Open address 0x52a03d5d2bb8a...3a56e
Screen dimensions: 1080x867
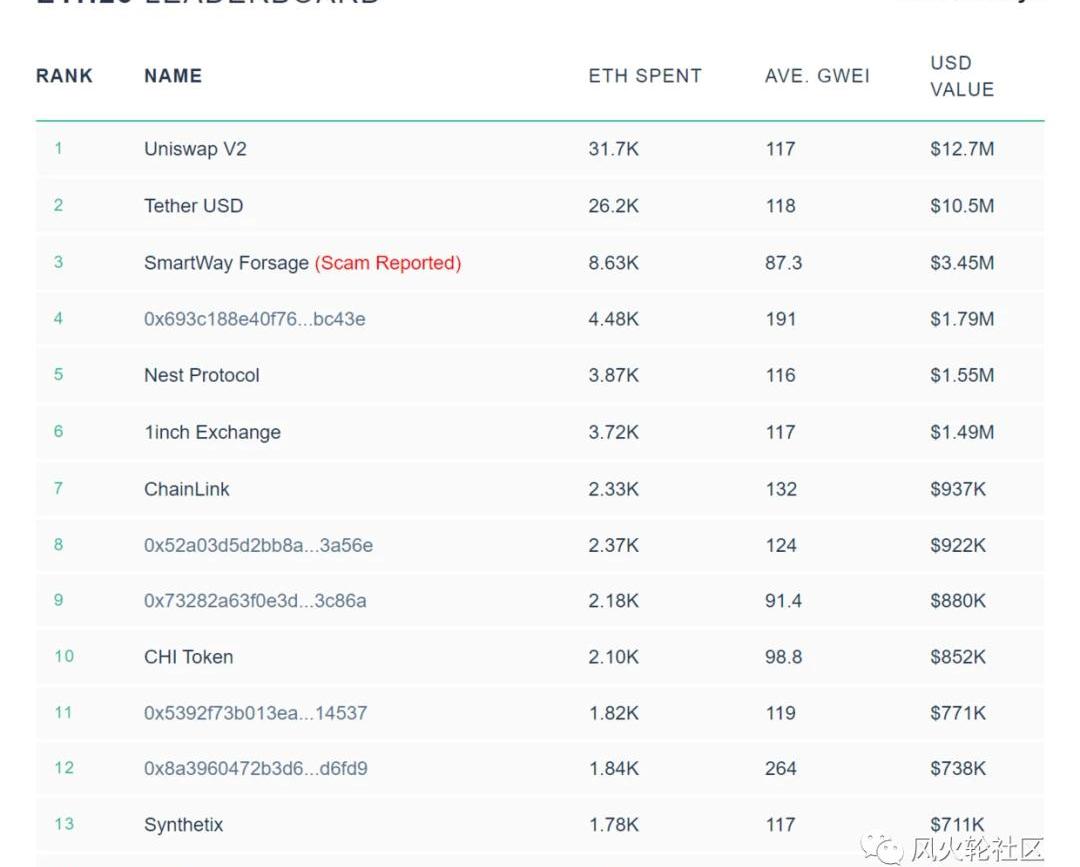tap(258, 545)
